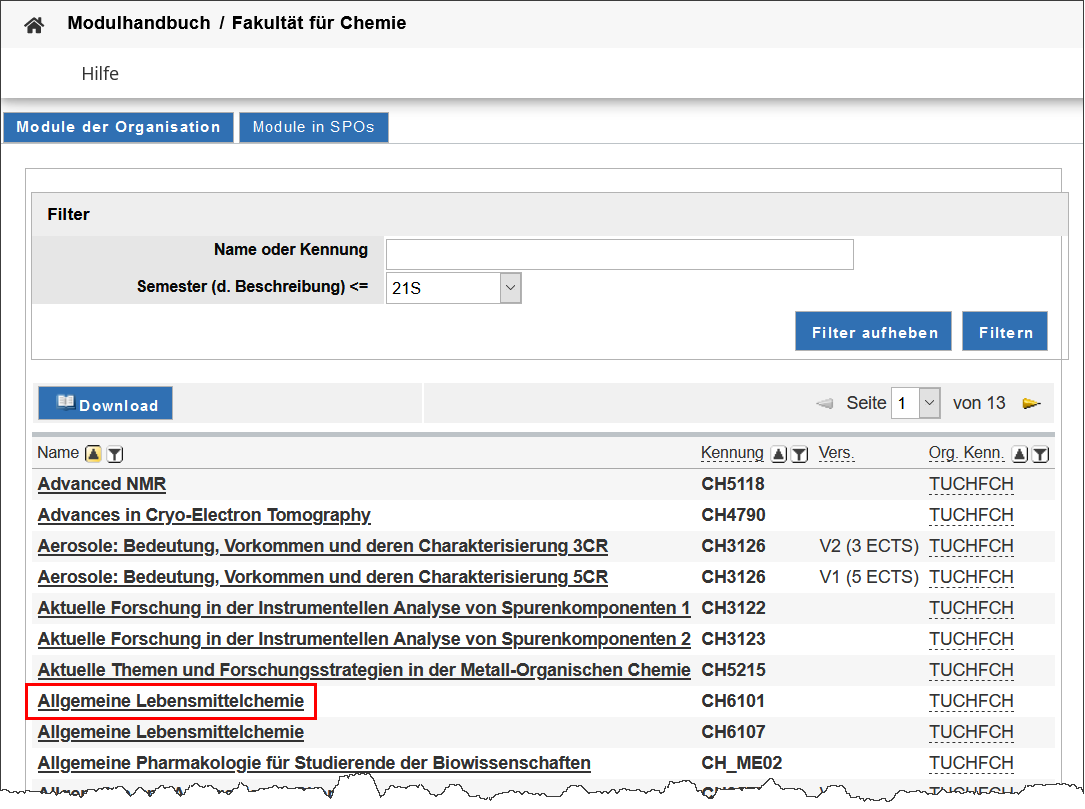
Task: Switch to Module in SPOs tab
Action: click(313, 128)
